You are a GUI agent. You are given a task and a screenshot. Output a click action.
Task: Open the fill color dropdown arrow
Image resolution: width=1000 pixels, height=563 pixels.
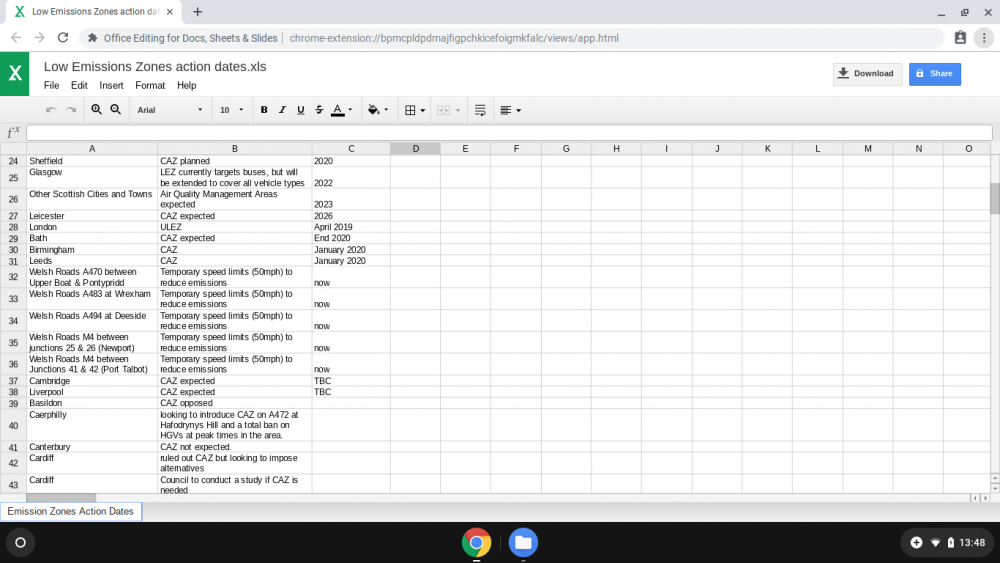(386, 110)
